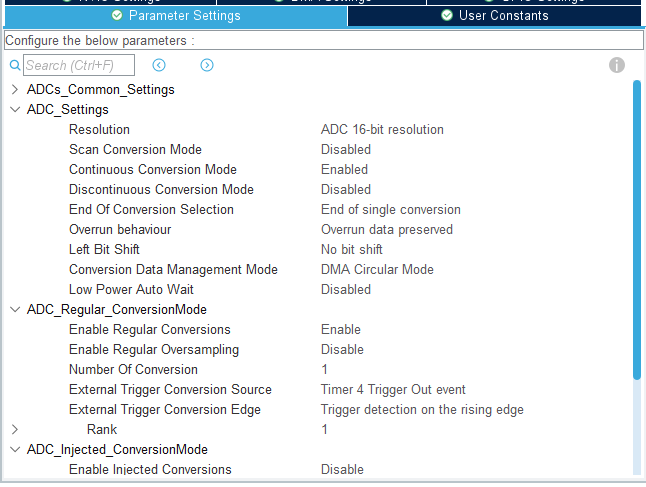Select Scan Conversion Mode parameter label
Image resolution: width=646 pixels, height=487 pixels.
[x=136, y=150]
